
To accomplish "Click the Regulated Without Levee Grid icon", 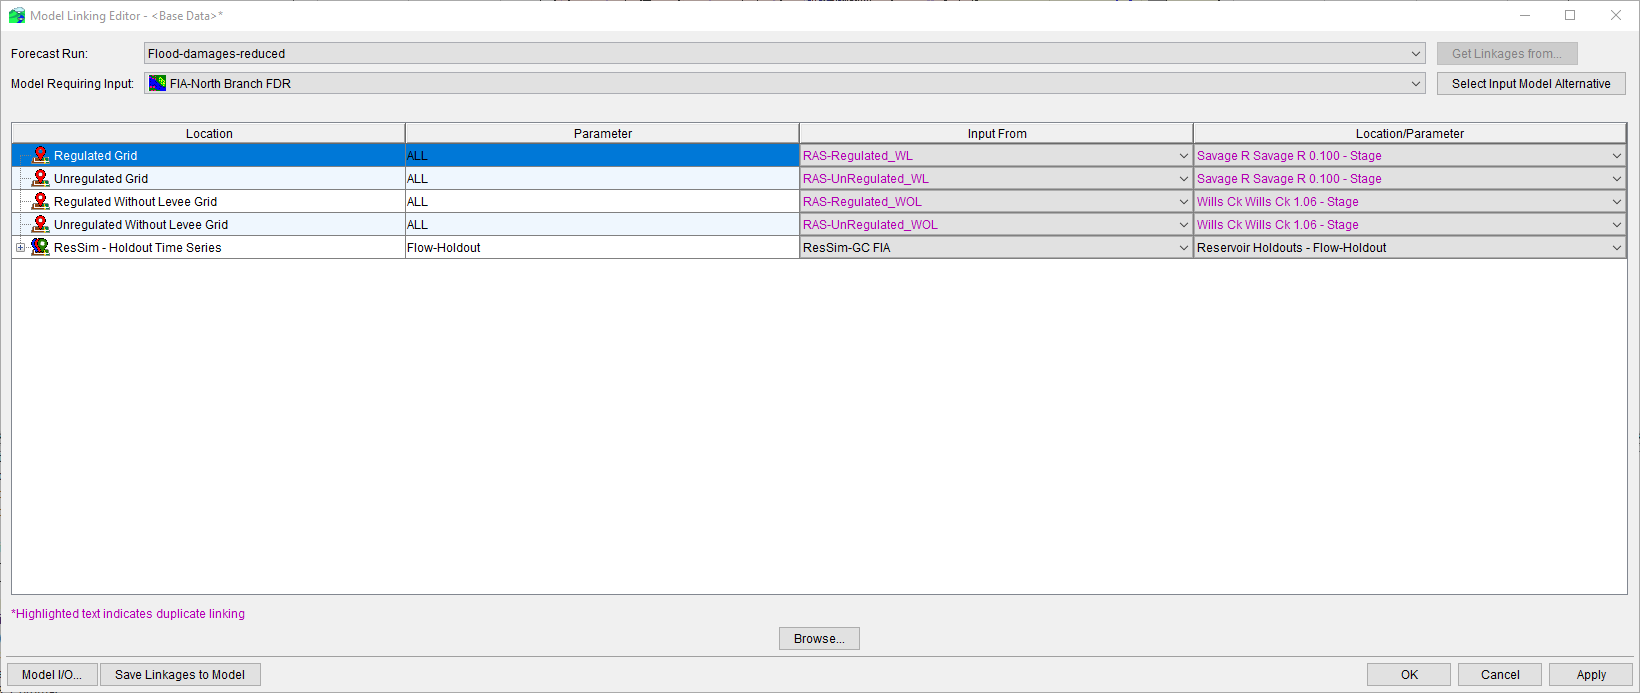I will [x=40, y=201].
